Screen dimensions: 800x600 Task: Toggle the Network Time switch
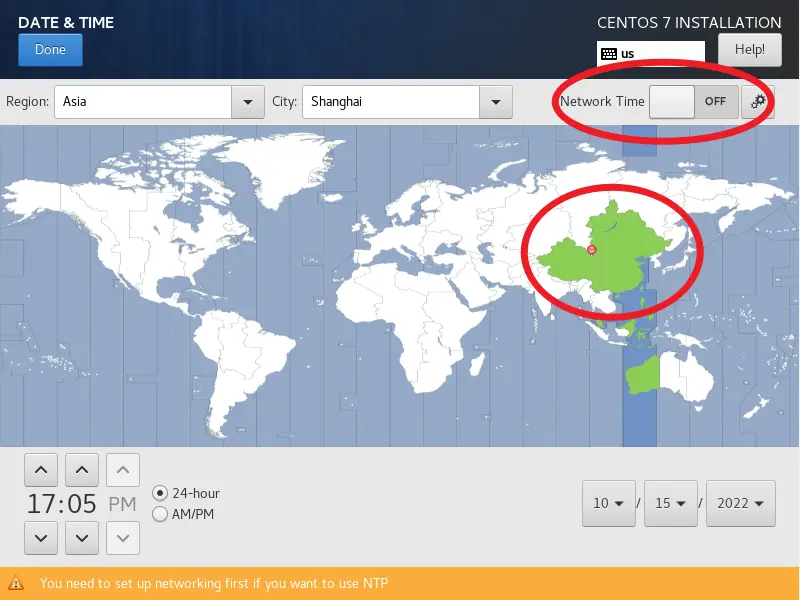tap(693, 102)
